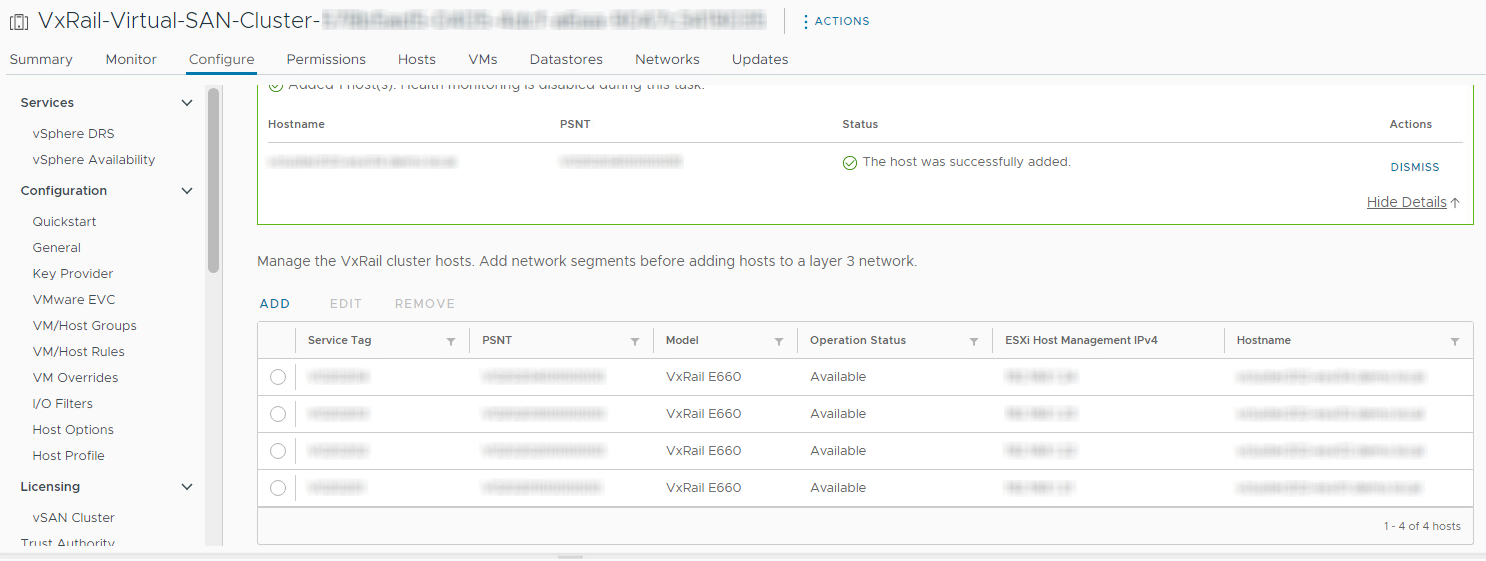The height and width of the screenshot is (561, 1486).
Task: Click the ESXi Host Management IPv4 header
Action: (x=1081, y=341)
